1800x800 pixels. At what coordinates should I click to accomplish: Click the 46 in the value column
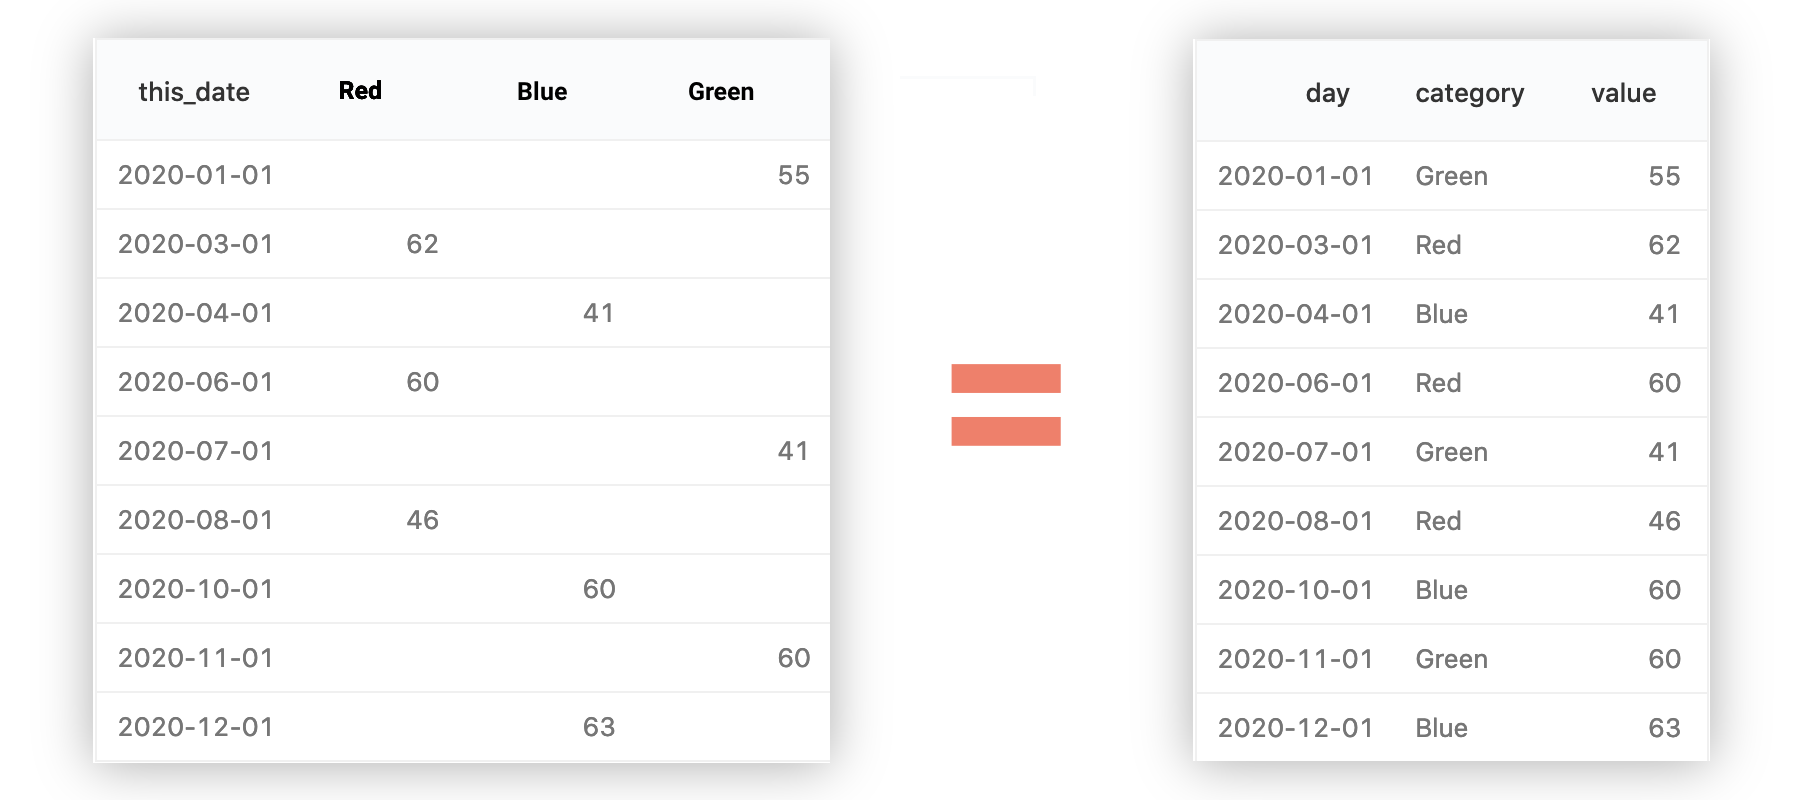click(x=1664, y=521)
